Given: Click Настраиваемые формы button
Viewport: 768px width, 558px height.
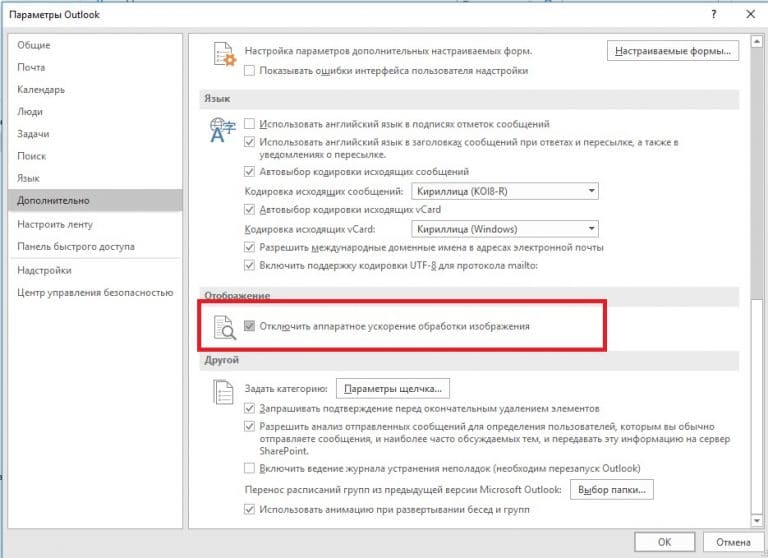Looking at the screenshot, I should pos(672,49).
